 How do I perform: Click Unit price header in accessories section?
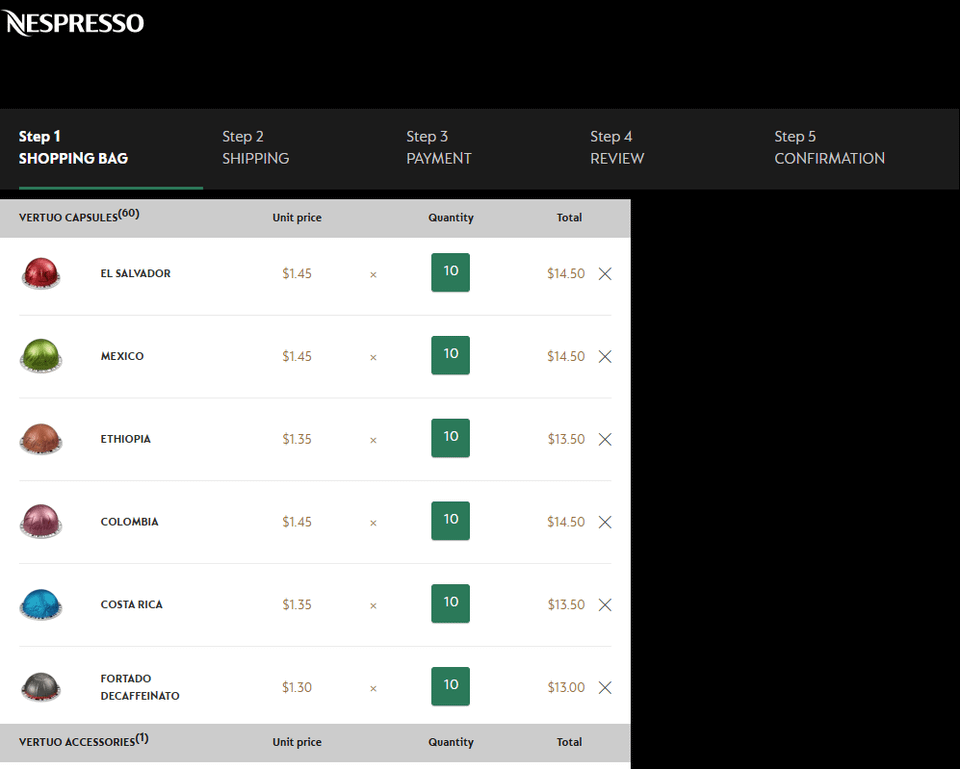297,742
